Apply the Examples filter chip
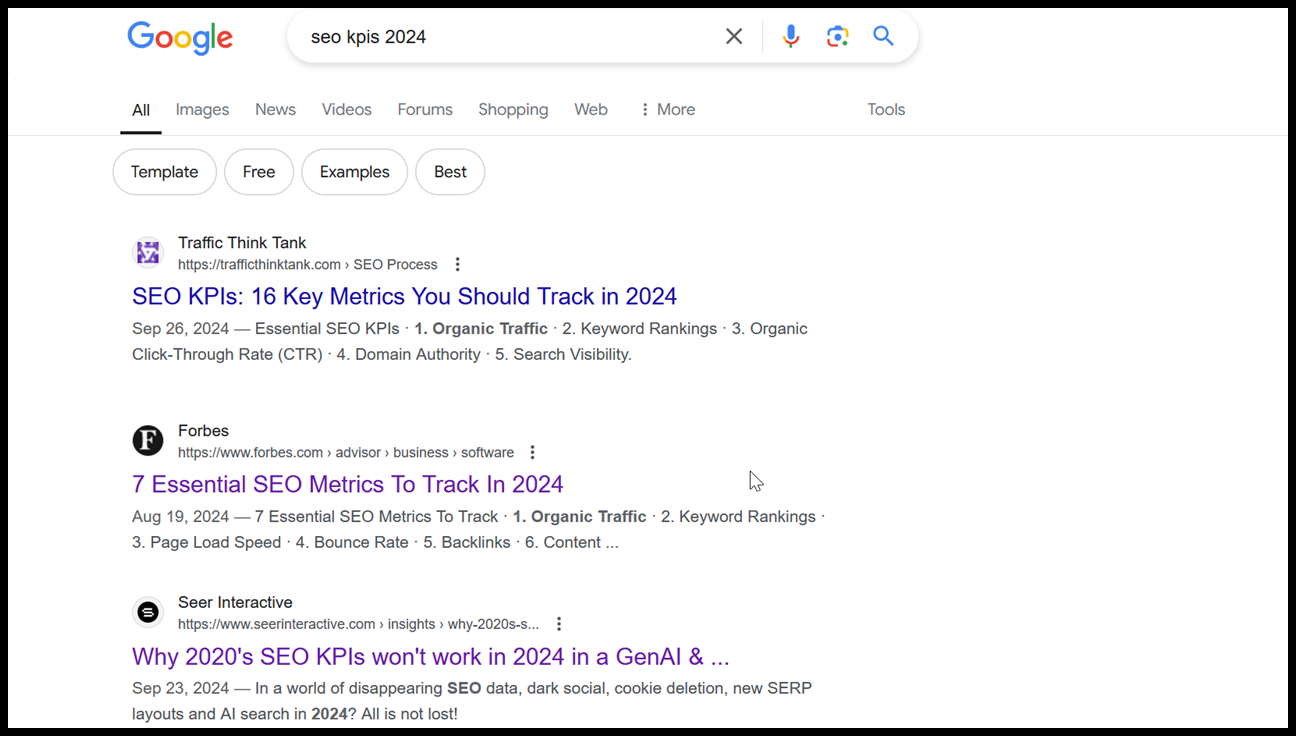The image size is (1296, 736). (x=354, y=172)
